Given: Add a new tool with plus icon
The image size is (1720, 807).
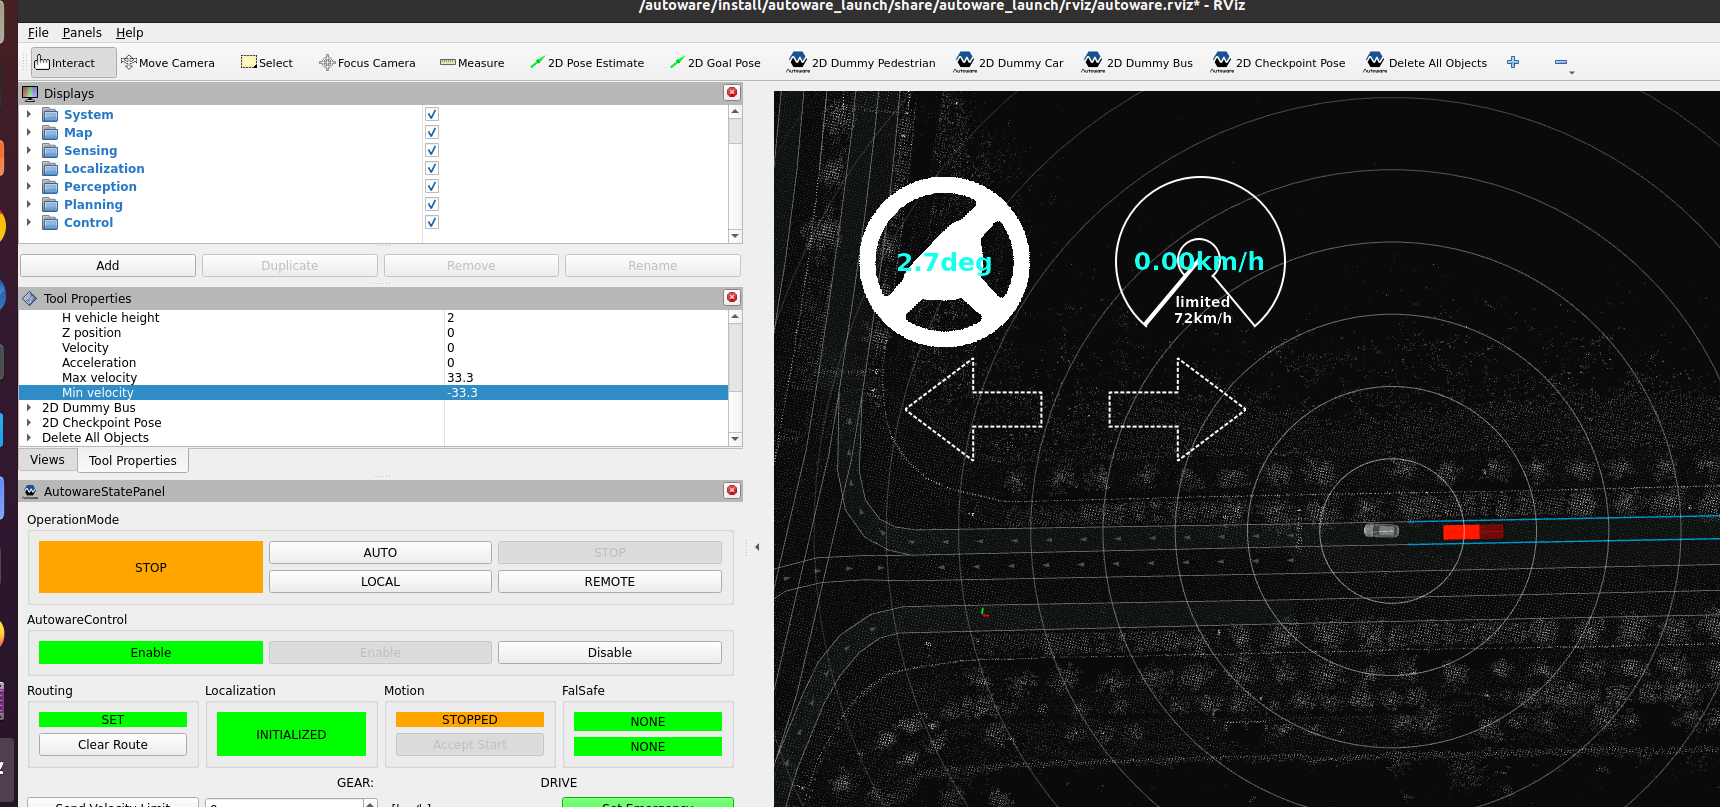Looking at the screenshot, I should click(x=1513, y=62).
